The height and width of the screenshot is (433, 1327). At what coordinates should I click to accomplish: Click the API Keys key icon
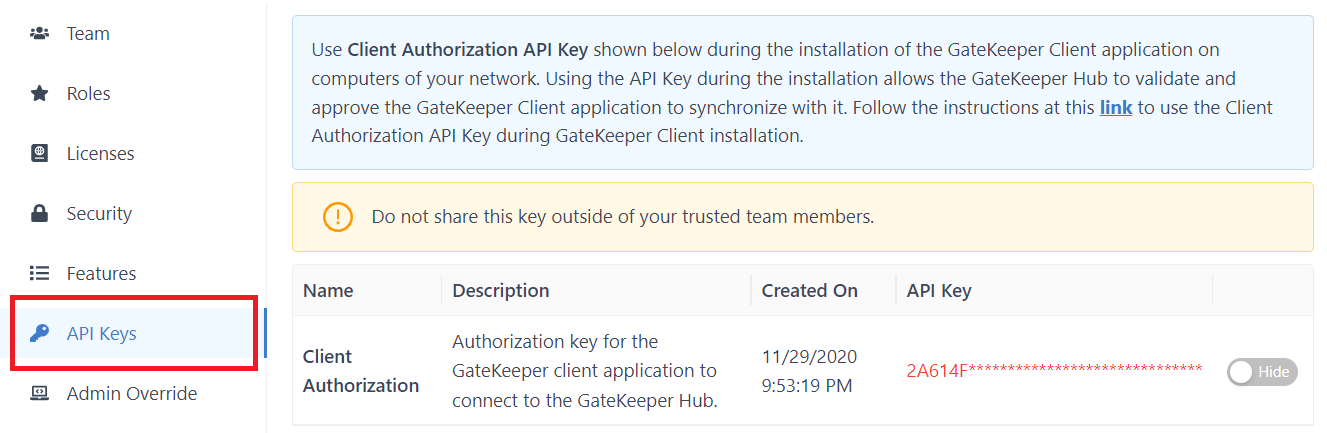pos(40,334)
